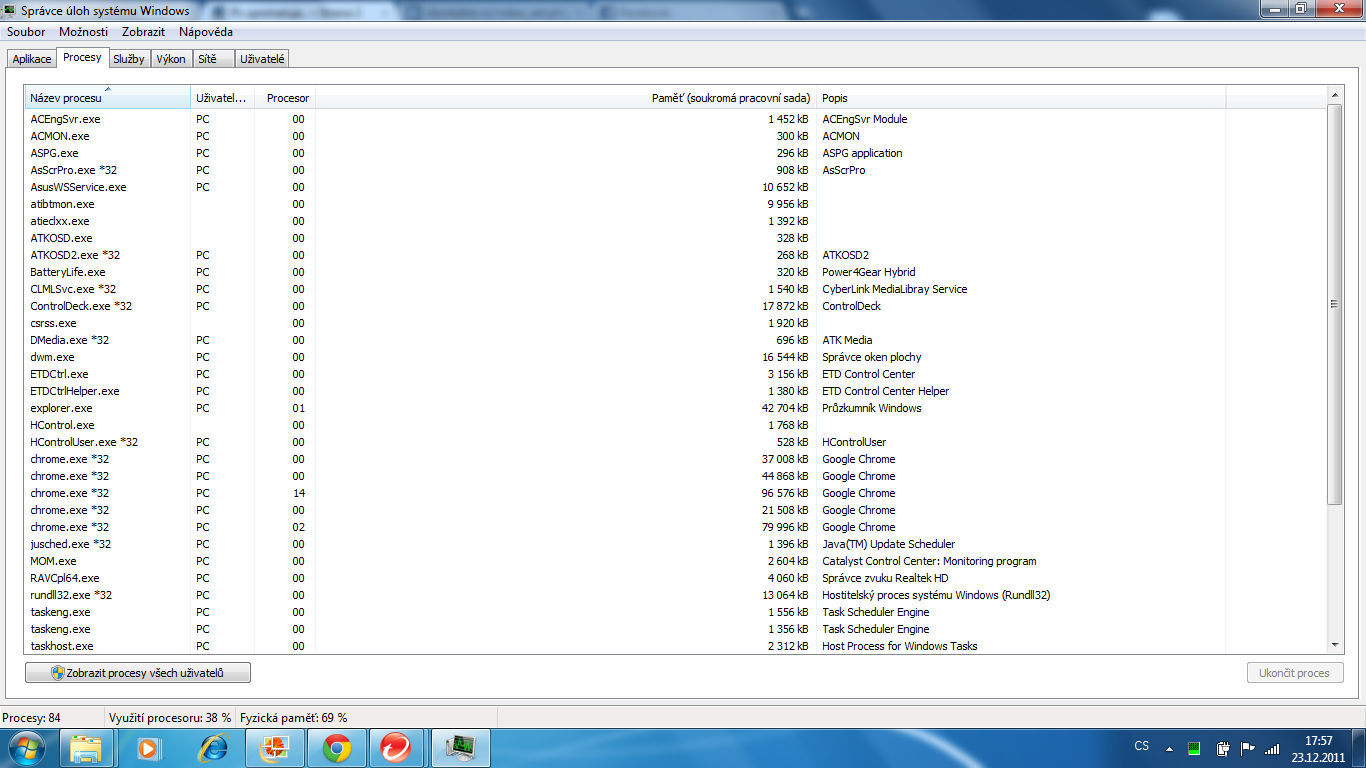The width and height of the screenshot is (1366, 768).
Task: Open Windows Explorer from the taskbar
Action: [x=87, y=748]
